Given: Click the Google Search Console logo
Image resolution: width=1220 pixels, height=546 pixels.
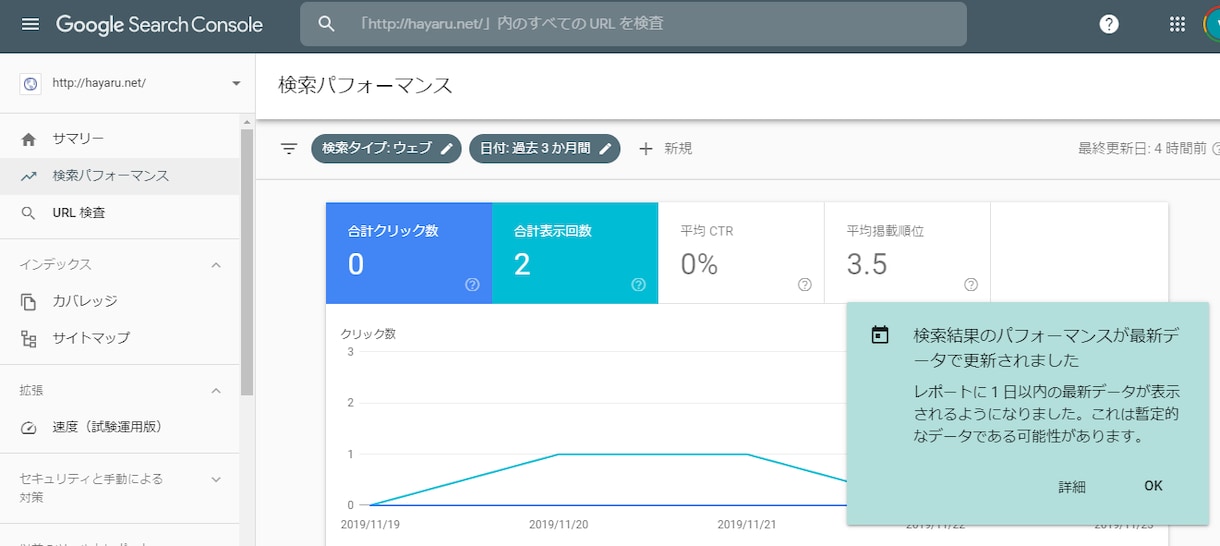Looking at the screenshot, I should pos(159,24).
